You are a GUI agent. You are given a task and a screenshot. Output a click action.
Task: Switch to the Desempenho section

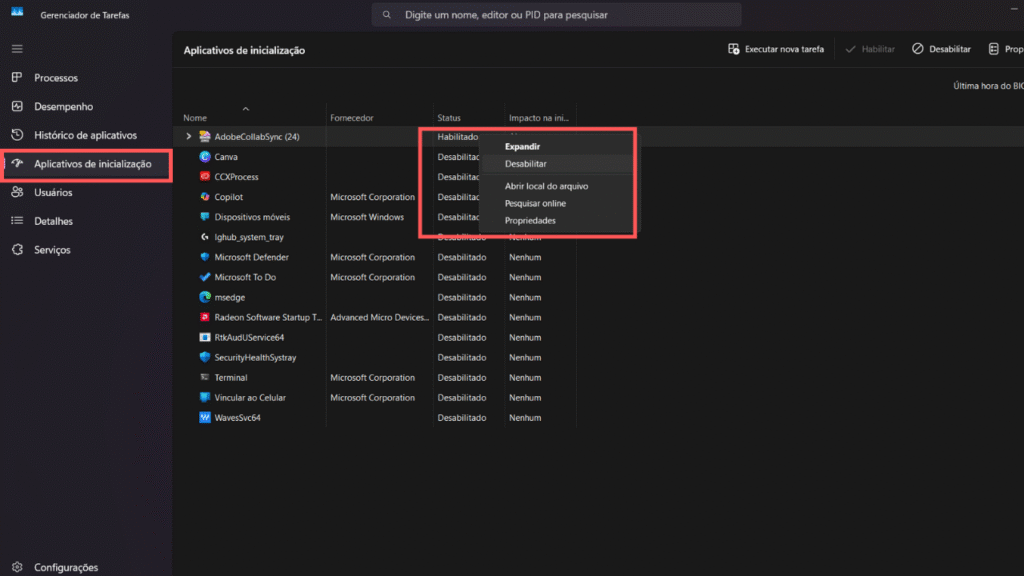(x=63, y=106)
